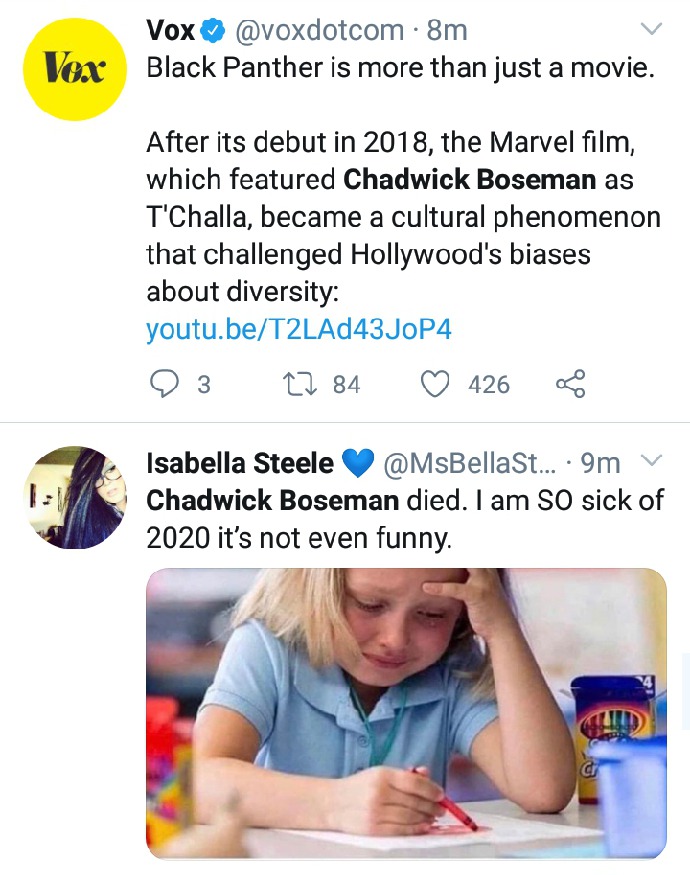Click the Isabella Steele display name
Viewport: 690px width, 875px height.
240,463
